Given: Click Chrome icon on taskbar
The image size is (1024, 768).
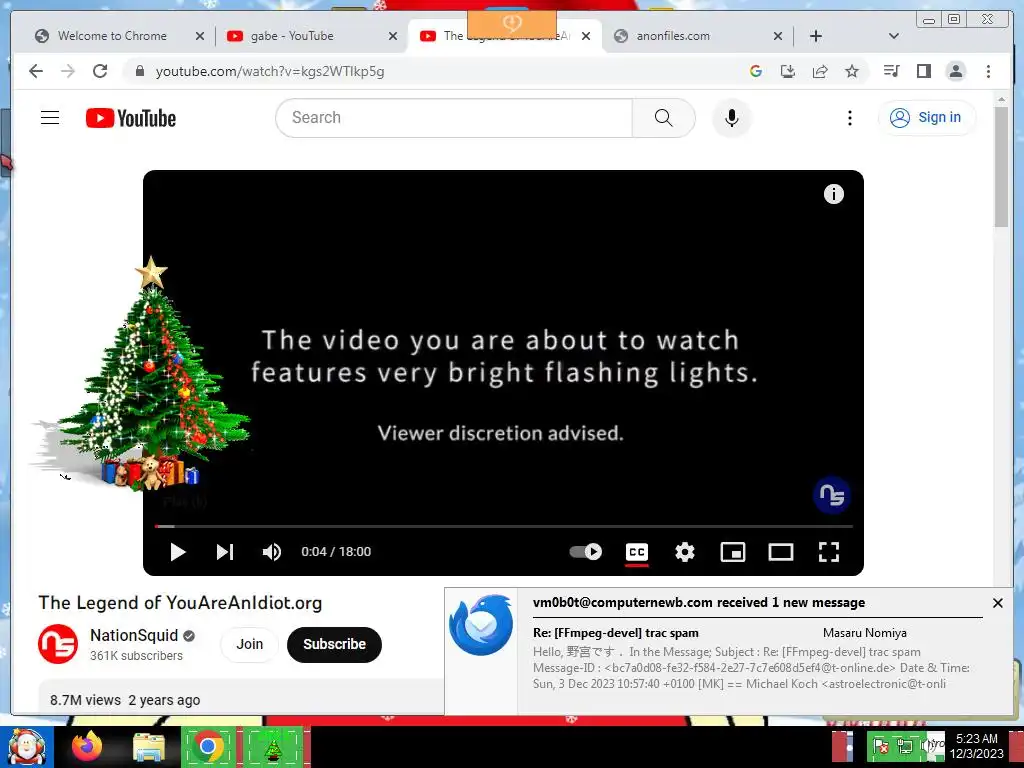Looking at the screenshot, I should (208, 746).
